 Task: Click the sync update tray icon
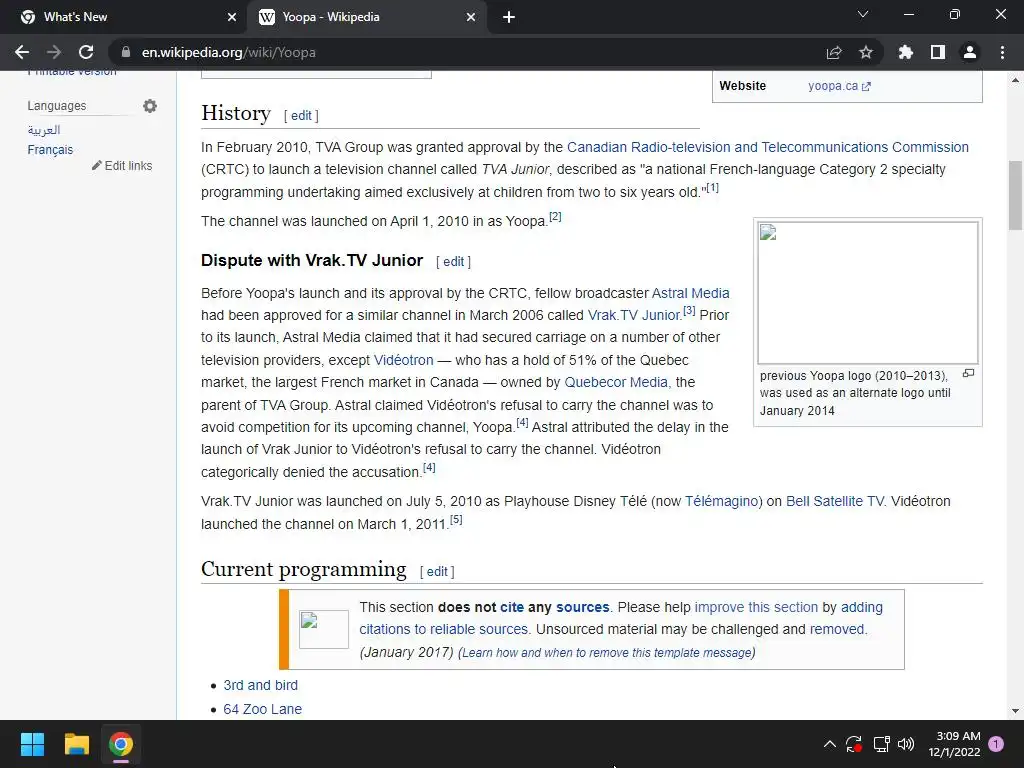click(854, 744)
